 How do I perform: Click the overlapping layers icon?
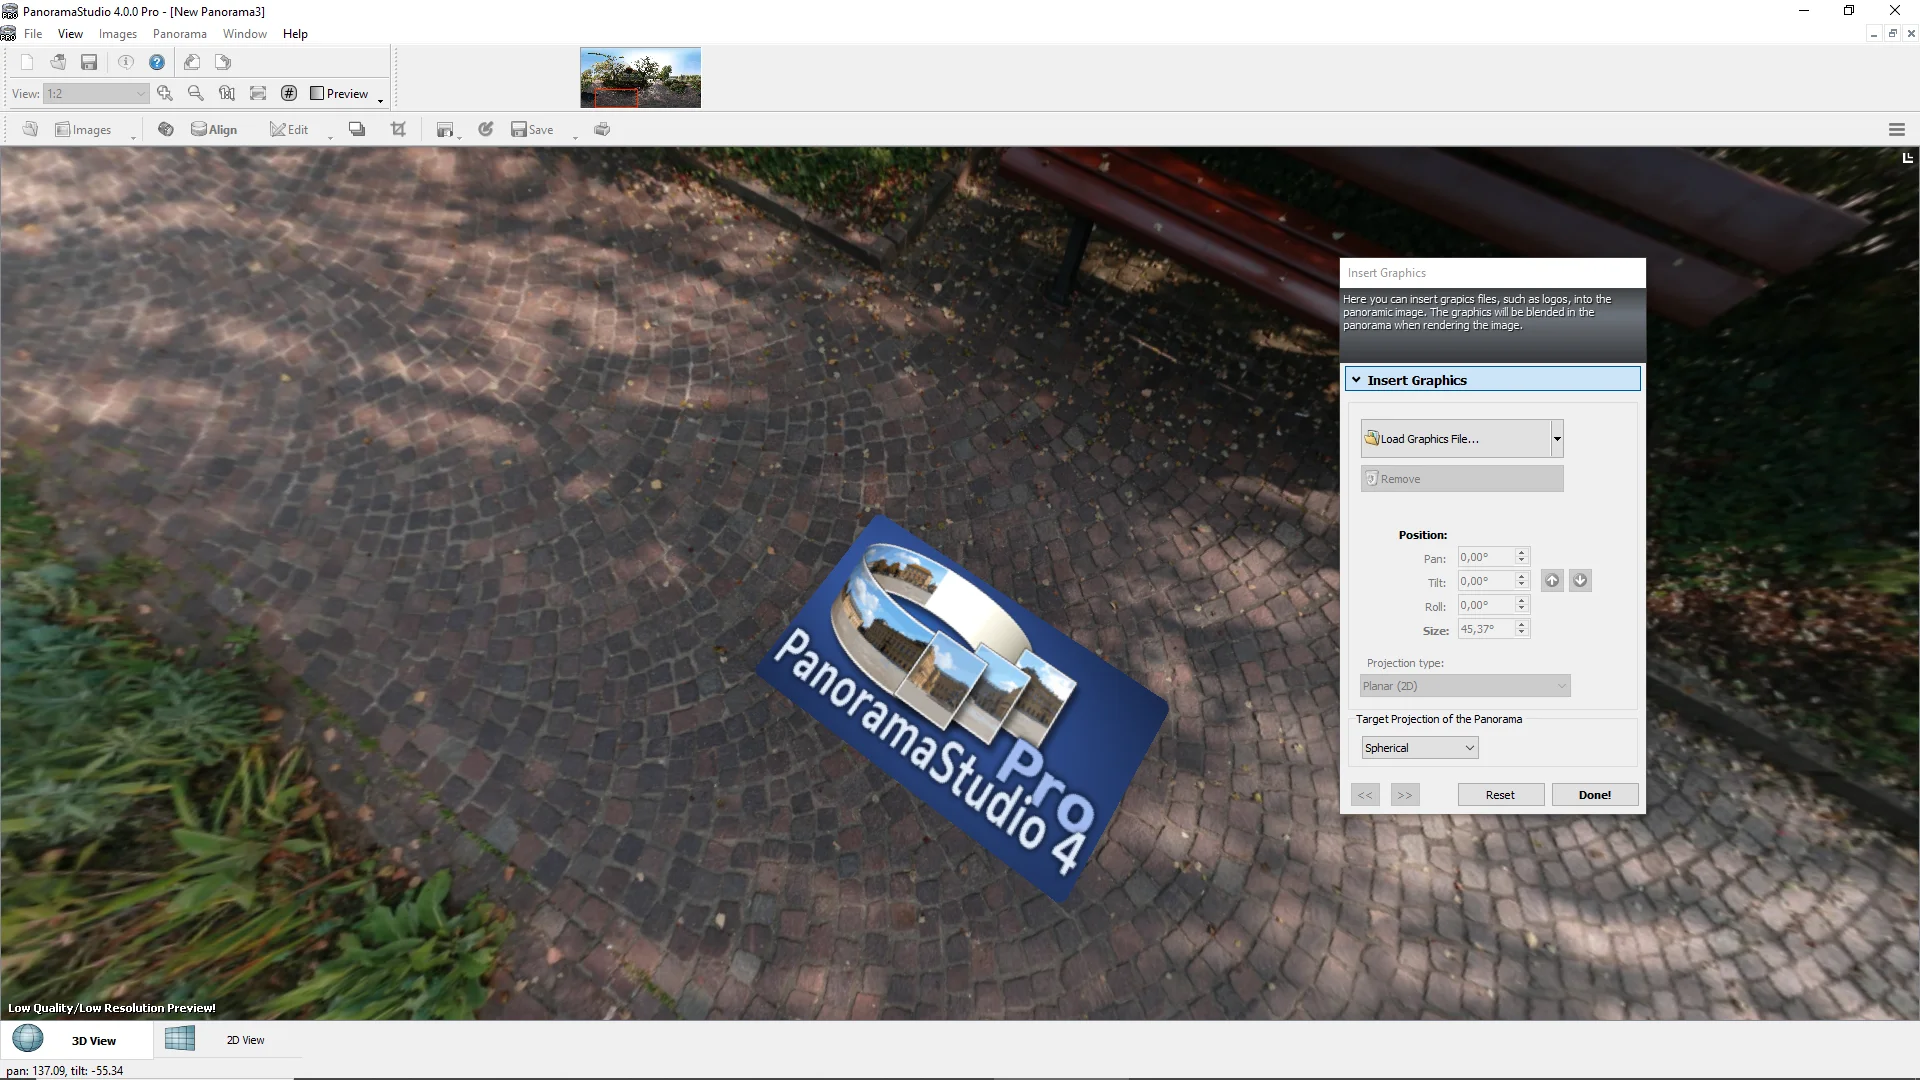[357, 129]
